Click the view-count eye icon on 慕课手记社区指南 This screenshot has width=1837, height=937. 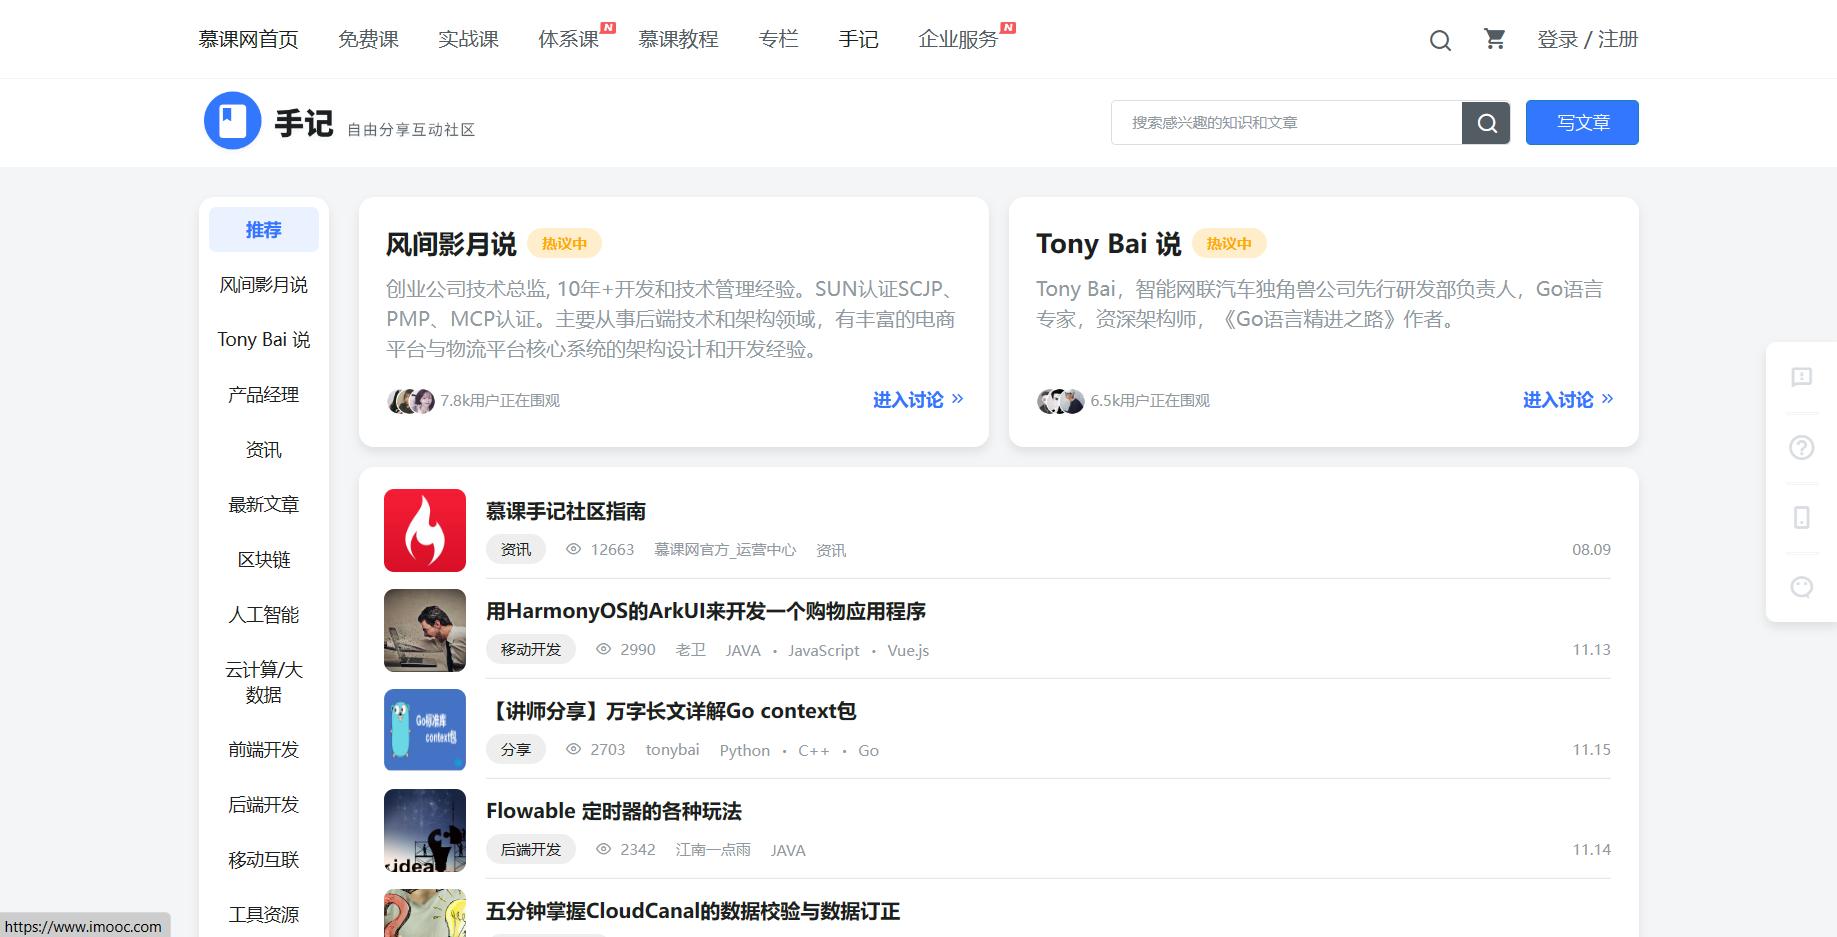(572, 549)
